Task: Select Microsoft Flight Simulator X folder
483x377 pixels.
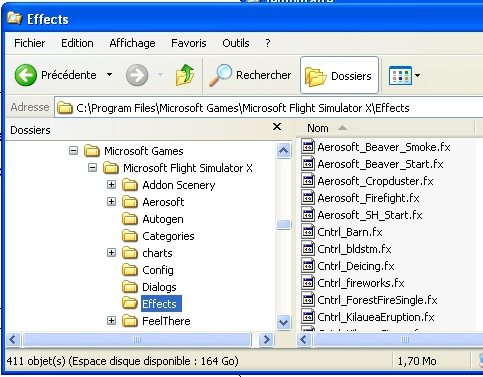Action: click(188, 168)
